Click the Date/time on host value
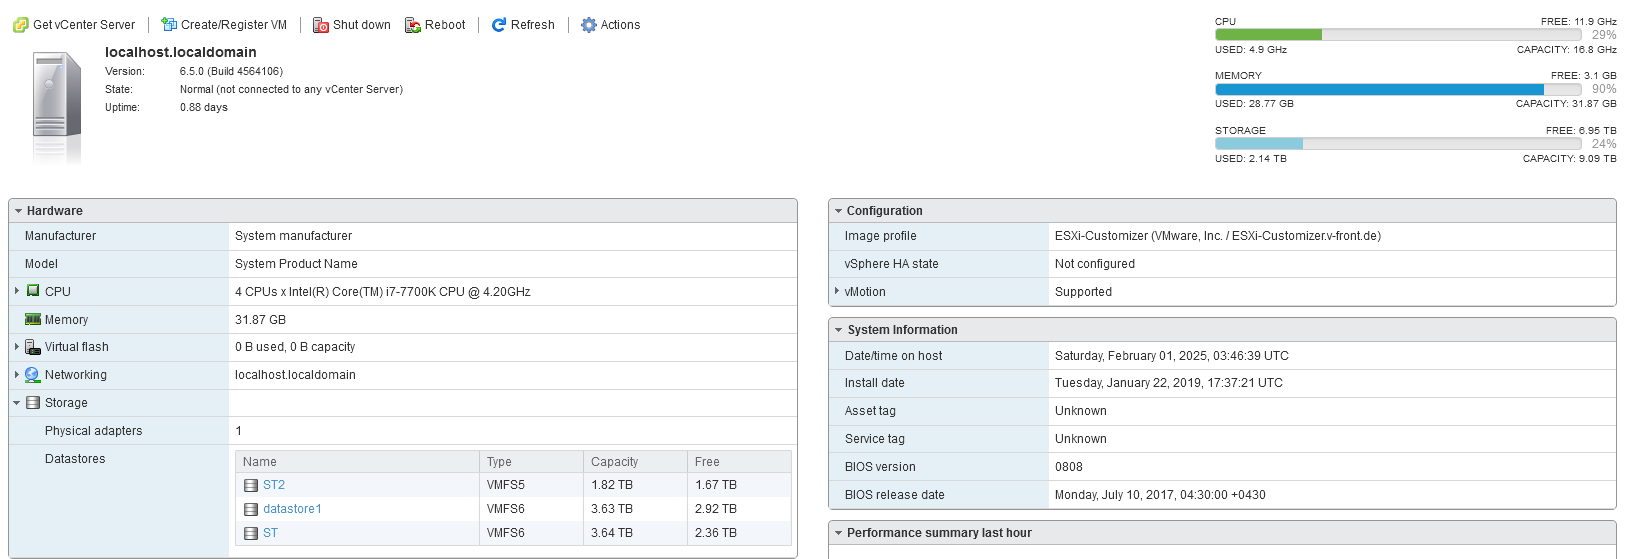 (1172, 356)
